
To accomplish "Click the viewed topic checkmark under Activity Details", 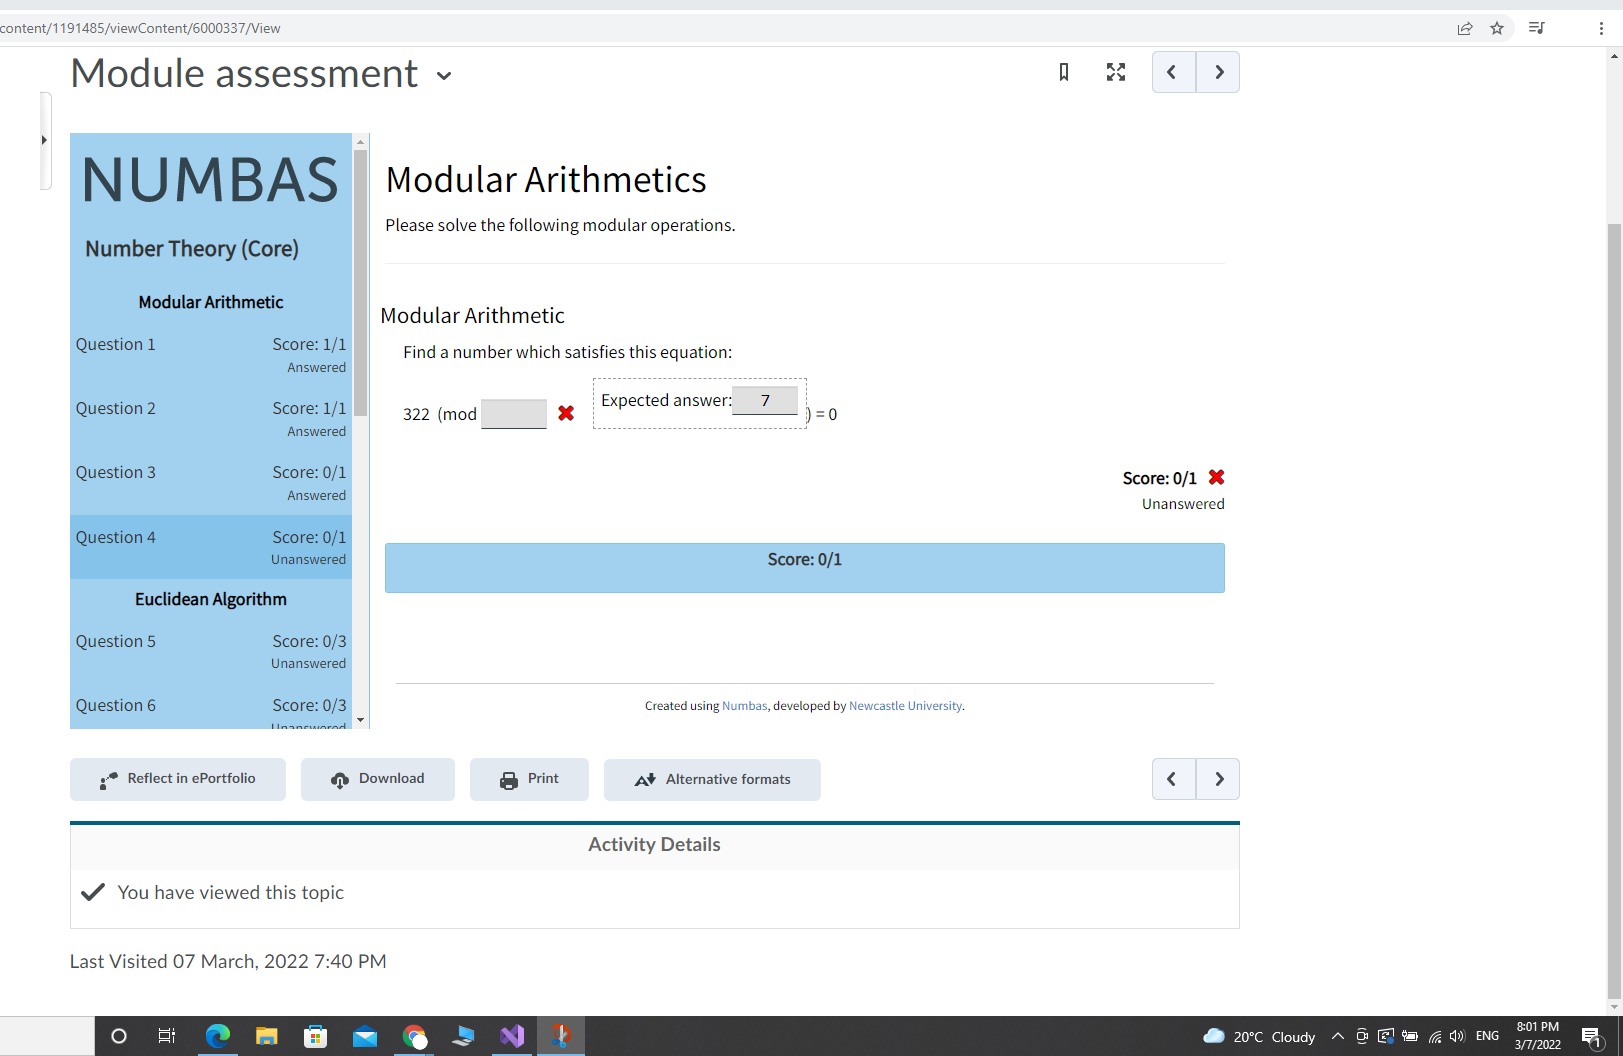I will point(92,891).
